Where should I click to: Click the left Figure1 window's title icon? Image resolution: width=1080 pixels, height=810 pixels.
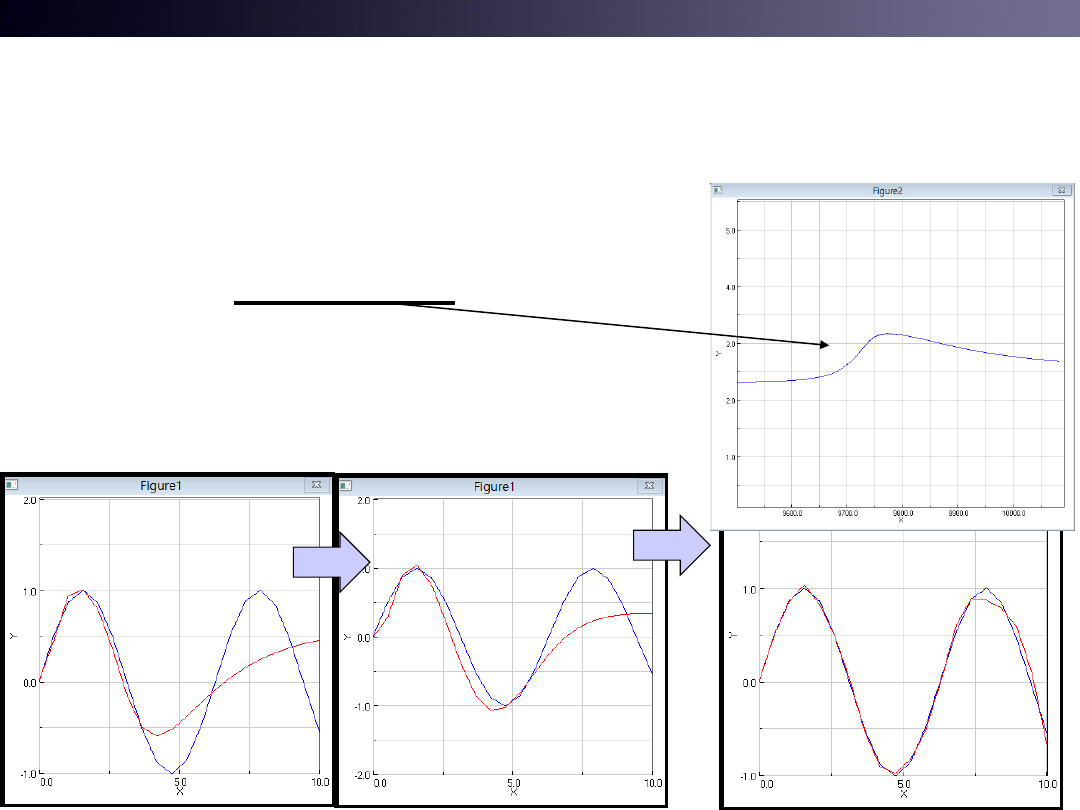tap(11, 485)
